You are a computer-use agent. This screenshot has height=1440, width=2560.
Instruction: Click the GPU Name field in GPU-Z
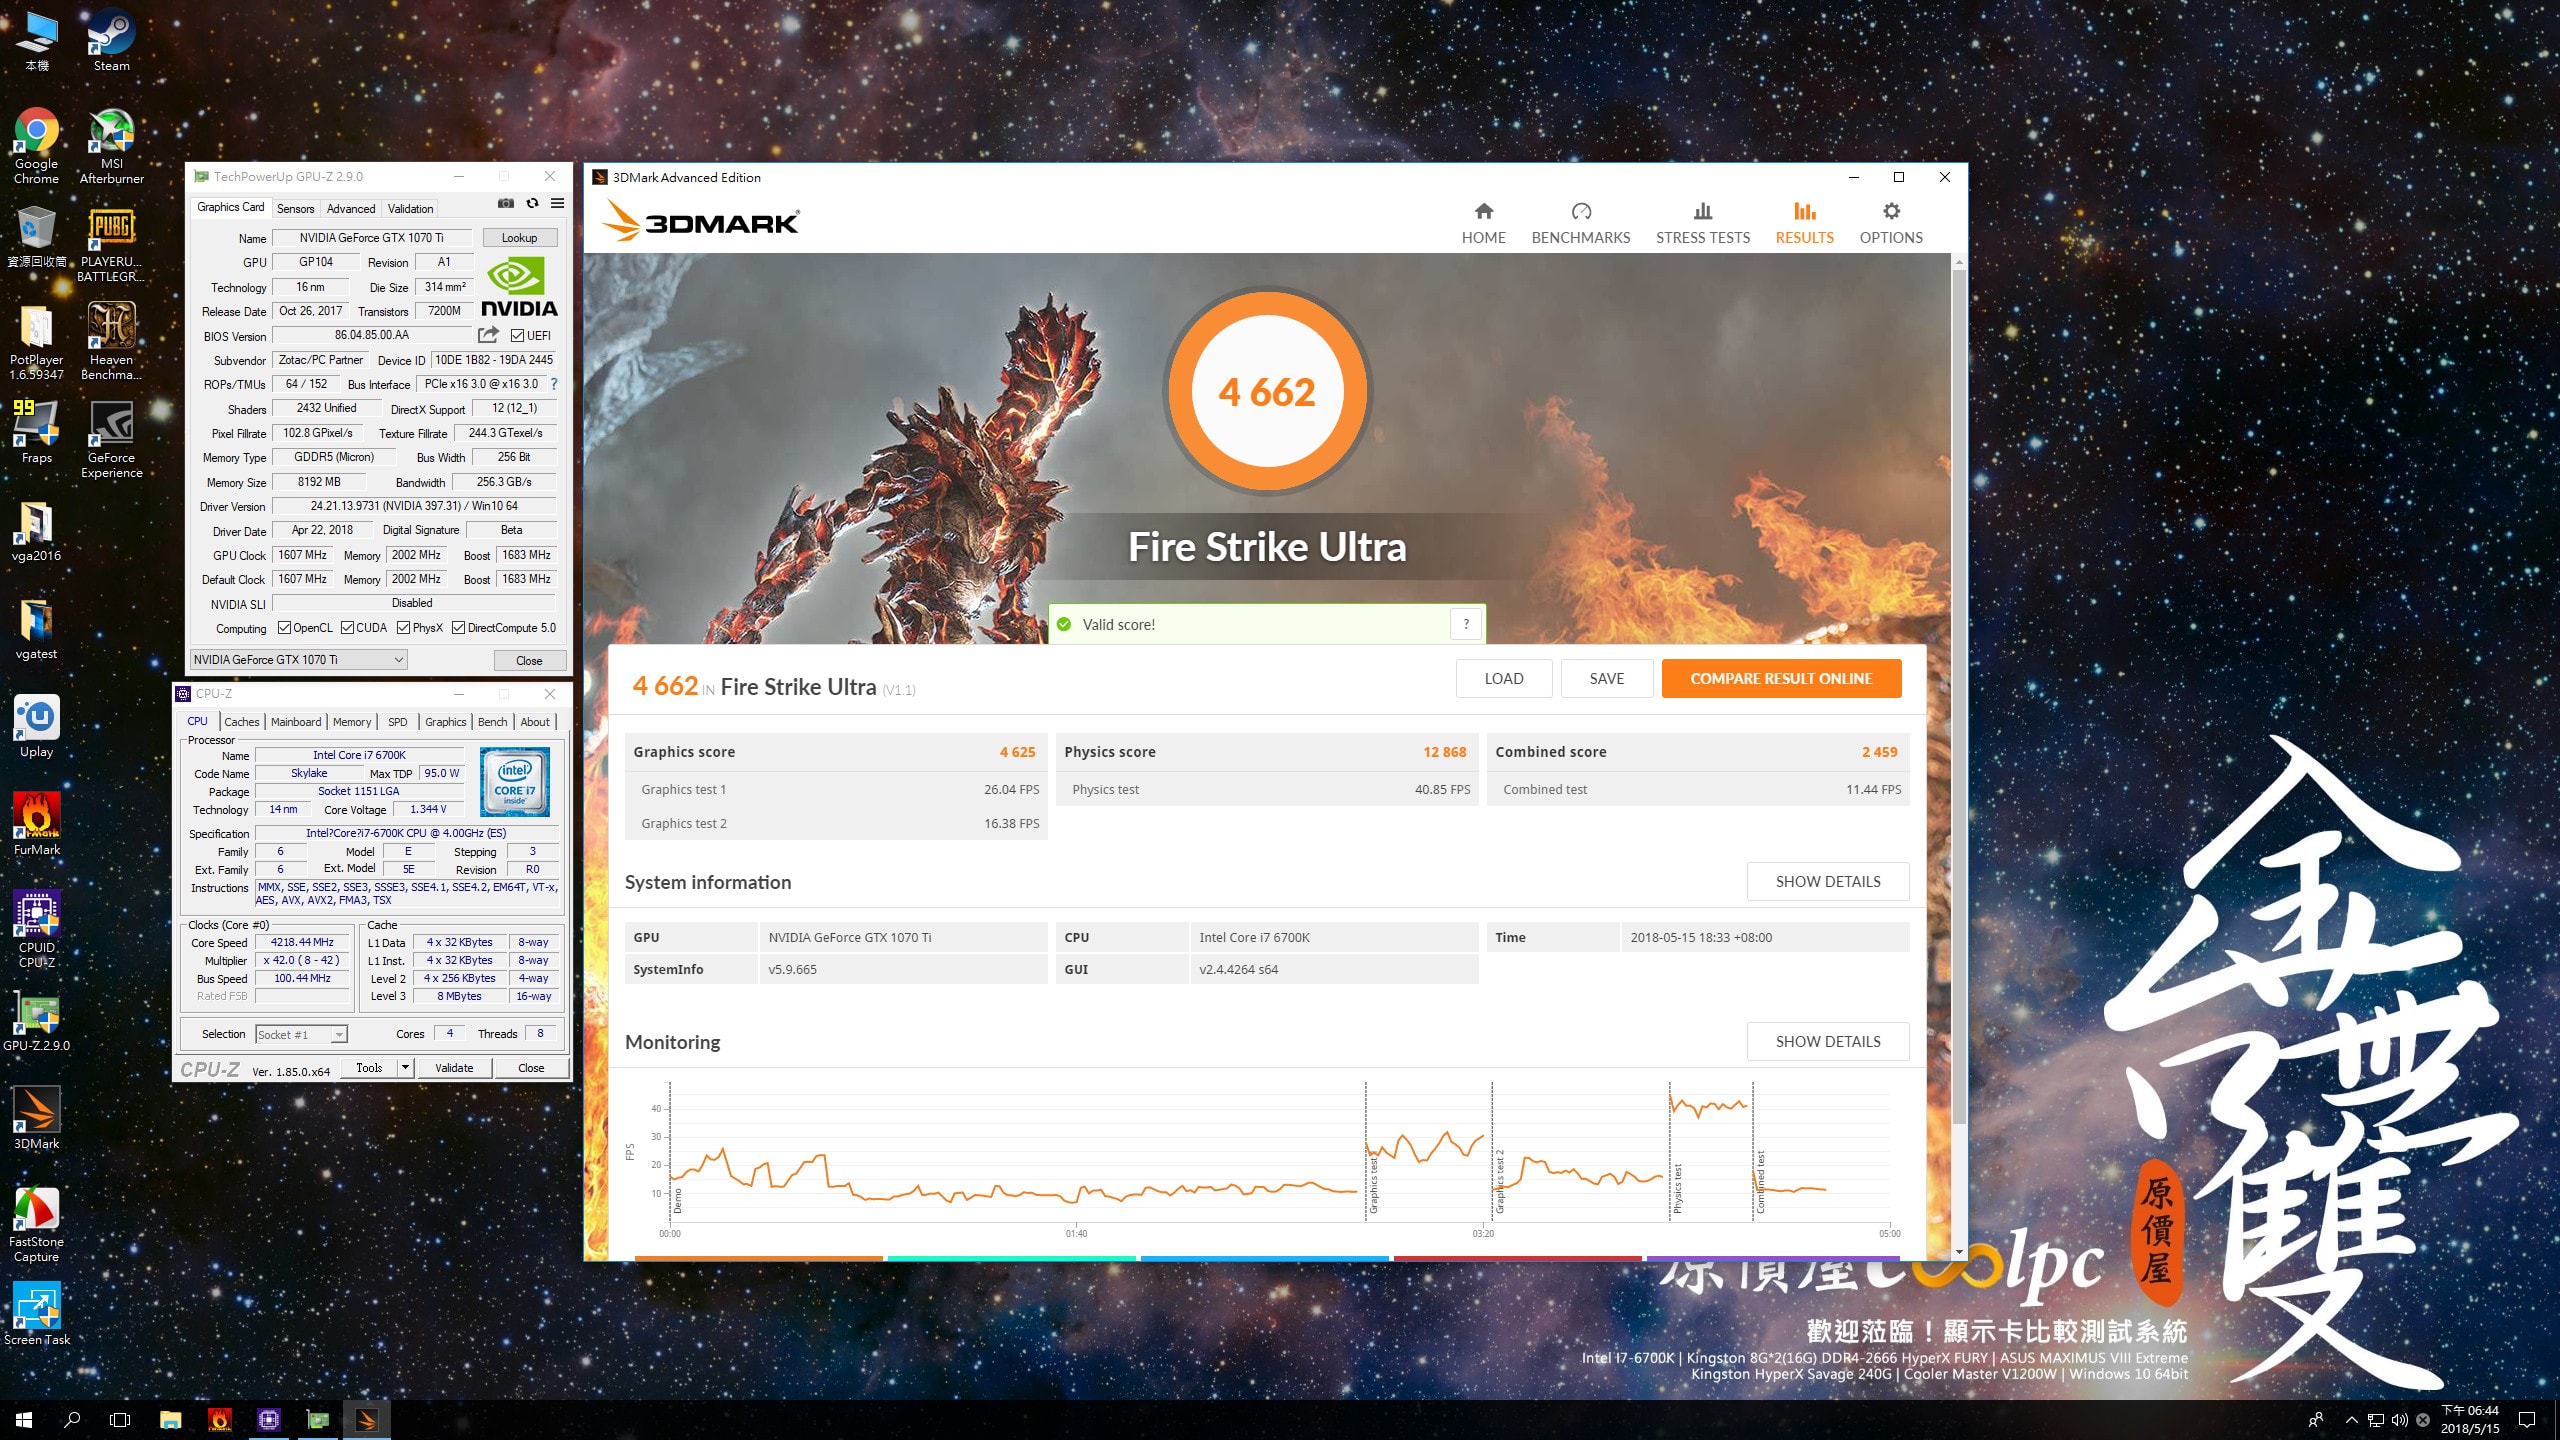372,238
